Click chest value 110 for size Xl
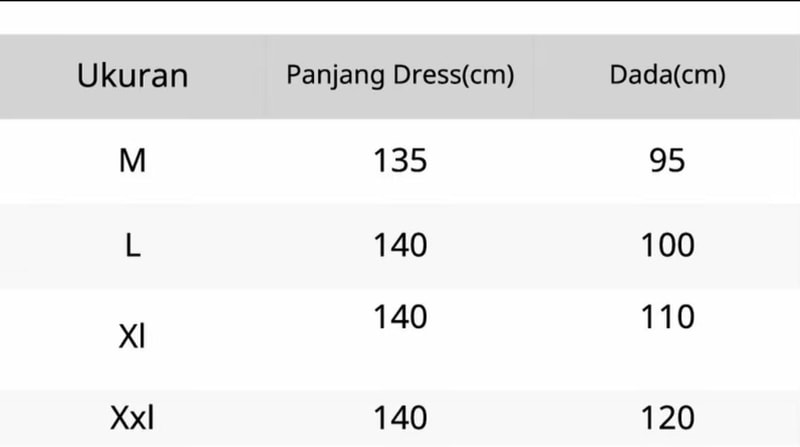 click(667, 317)
